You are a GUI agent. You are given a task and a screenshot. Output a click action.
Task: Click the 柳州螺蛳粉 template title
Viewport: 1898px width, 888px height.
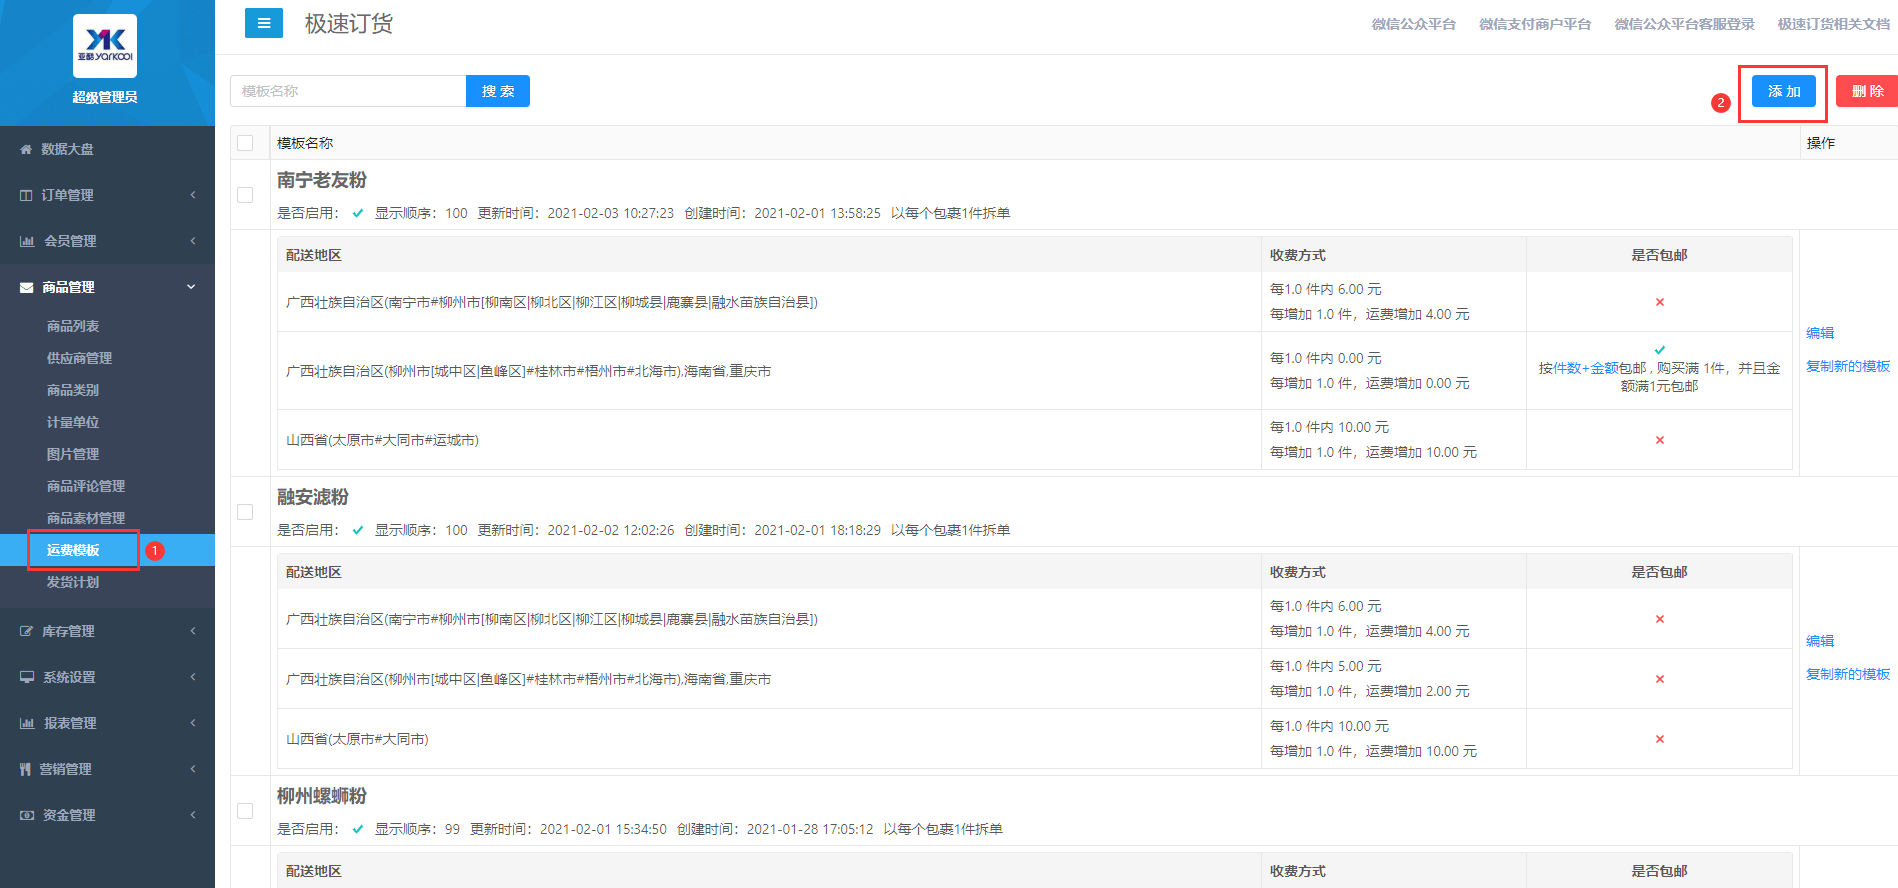[322, 796]
